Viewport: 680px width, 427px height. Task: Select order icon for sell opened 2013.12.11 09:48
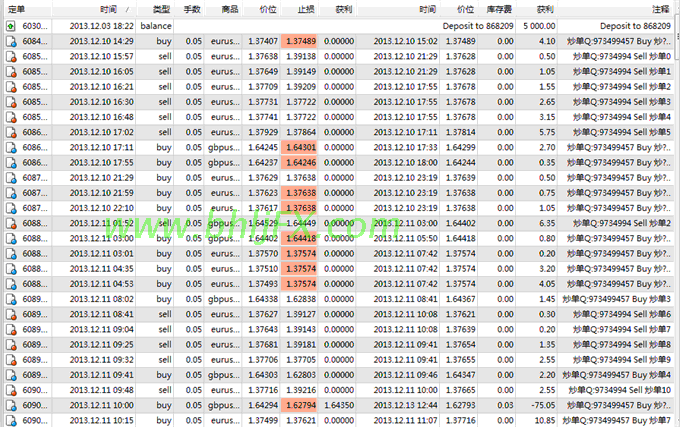[x=11, y=390]
